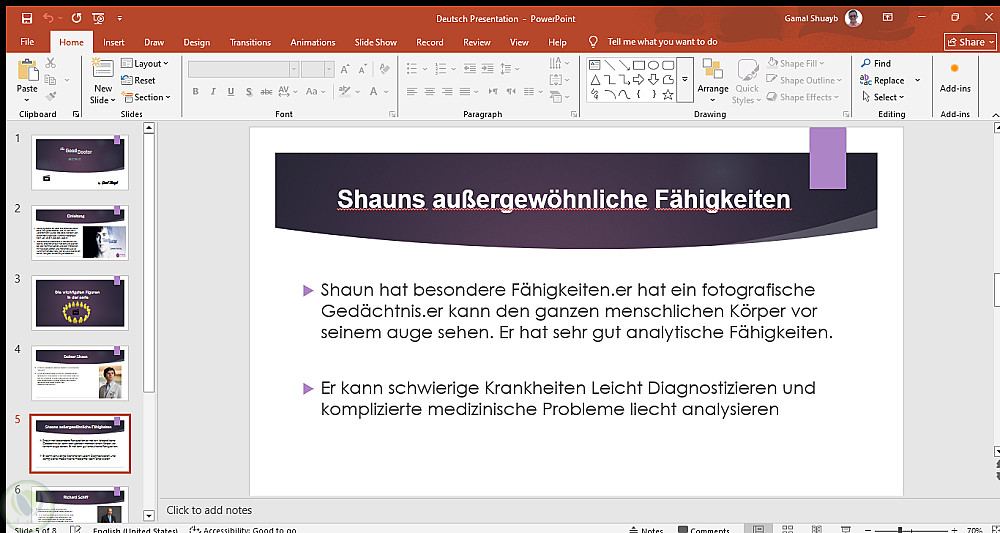The width and height of the screenshot is (1000, 533).
Task: Toggle Bold formatting
Action: tap(195, 92)
